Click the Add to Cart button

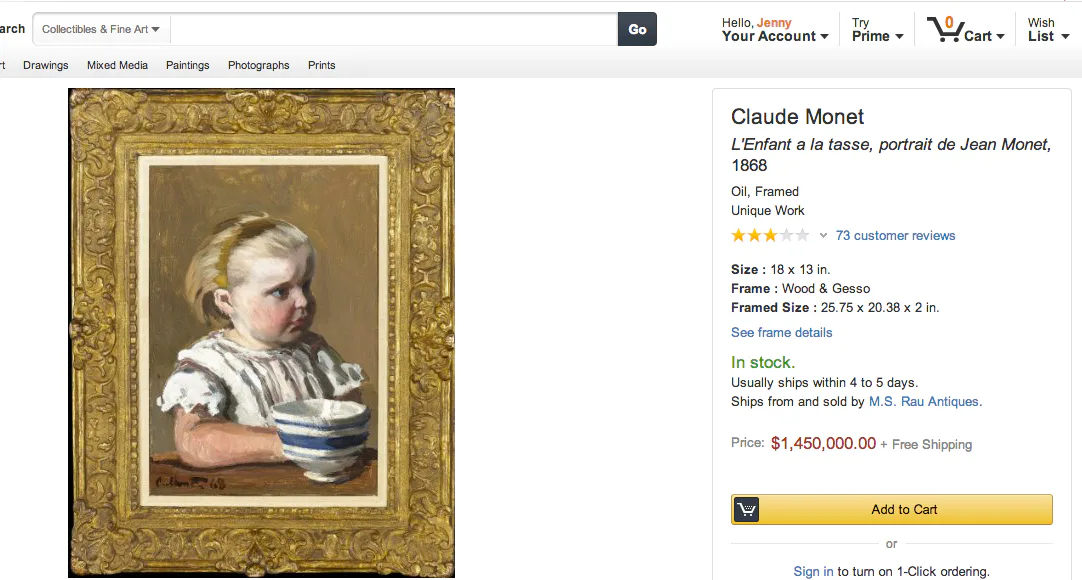[904, 510]
